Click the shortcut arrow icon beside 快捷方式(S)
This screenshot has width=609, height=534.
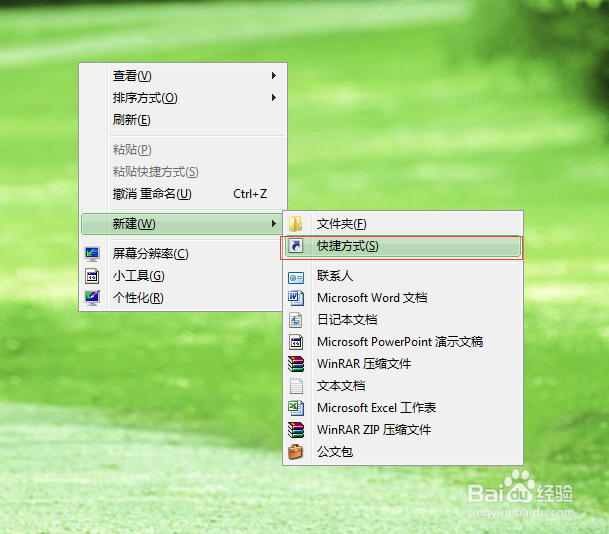[x=296, y=246]
